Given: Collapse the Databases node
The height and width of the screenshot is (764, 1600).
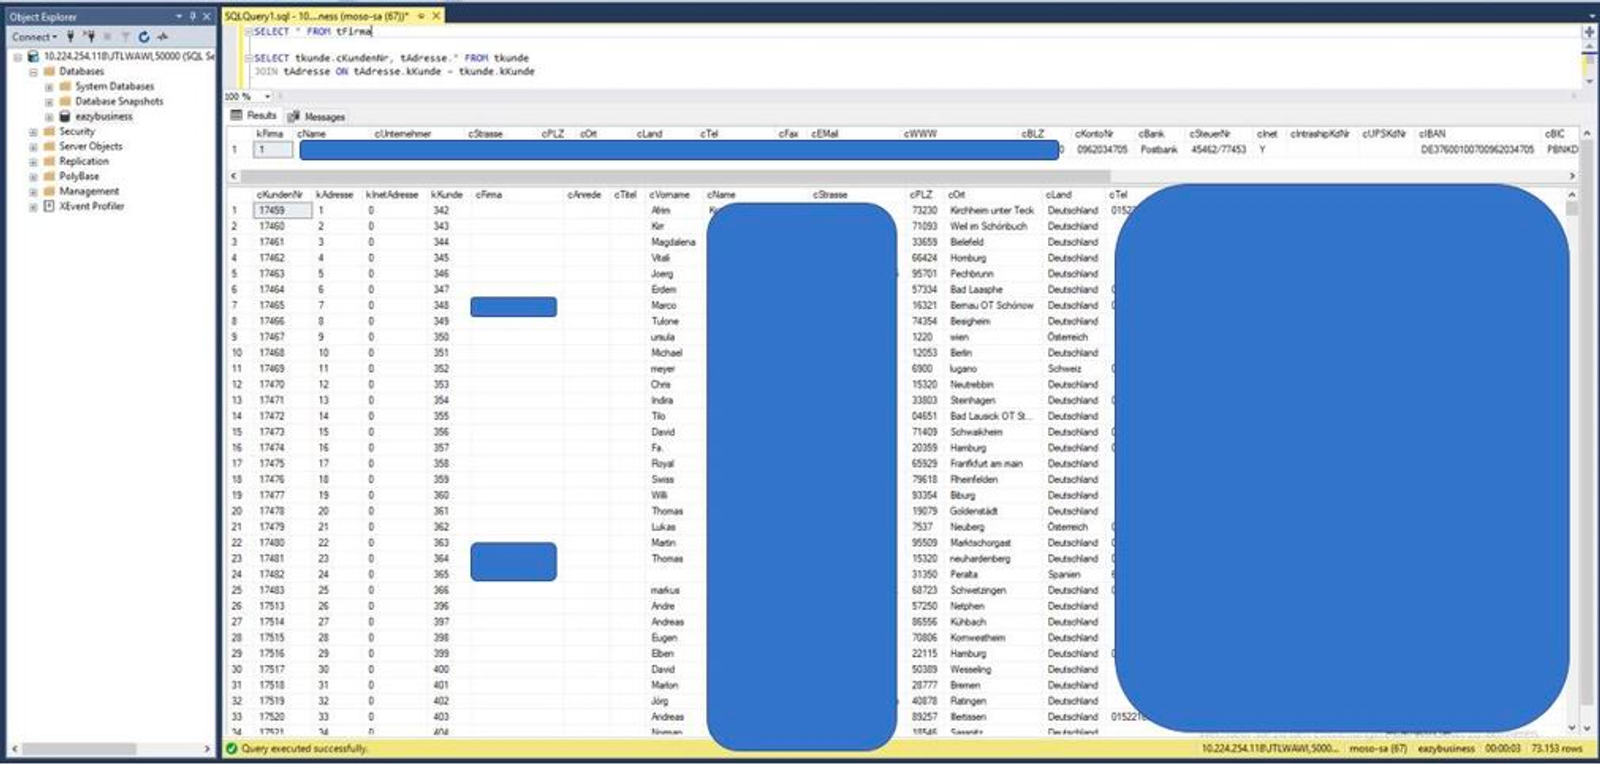Looking at the screenshot, I should (x=33, y=72).
